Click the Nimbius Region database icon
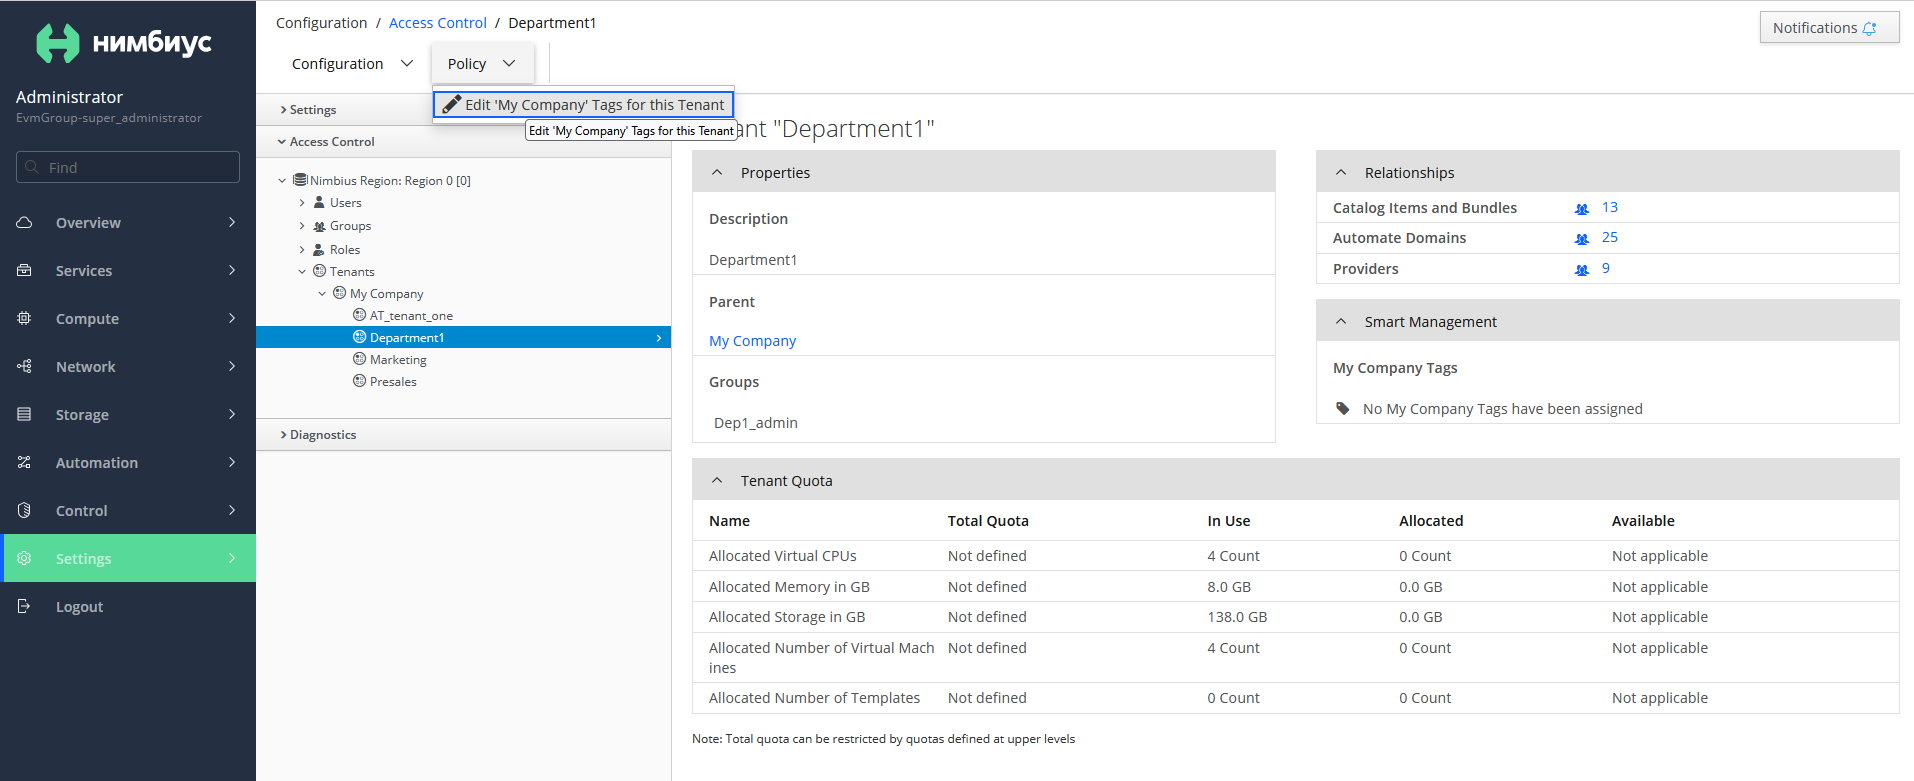Screen dimensions: 1914x781 [x=300, y=180]
